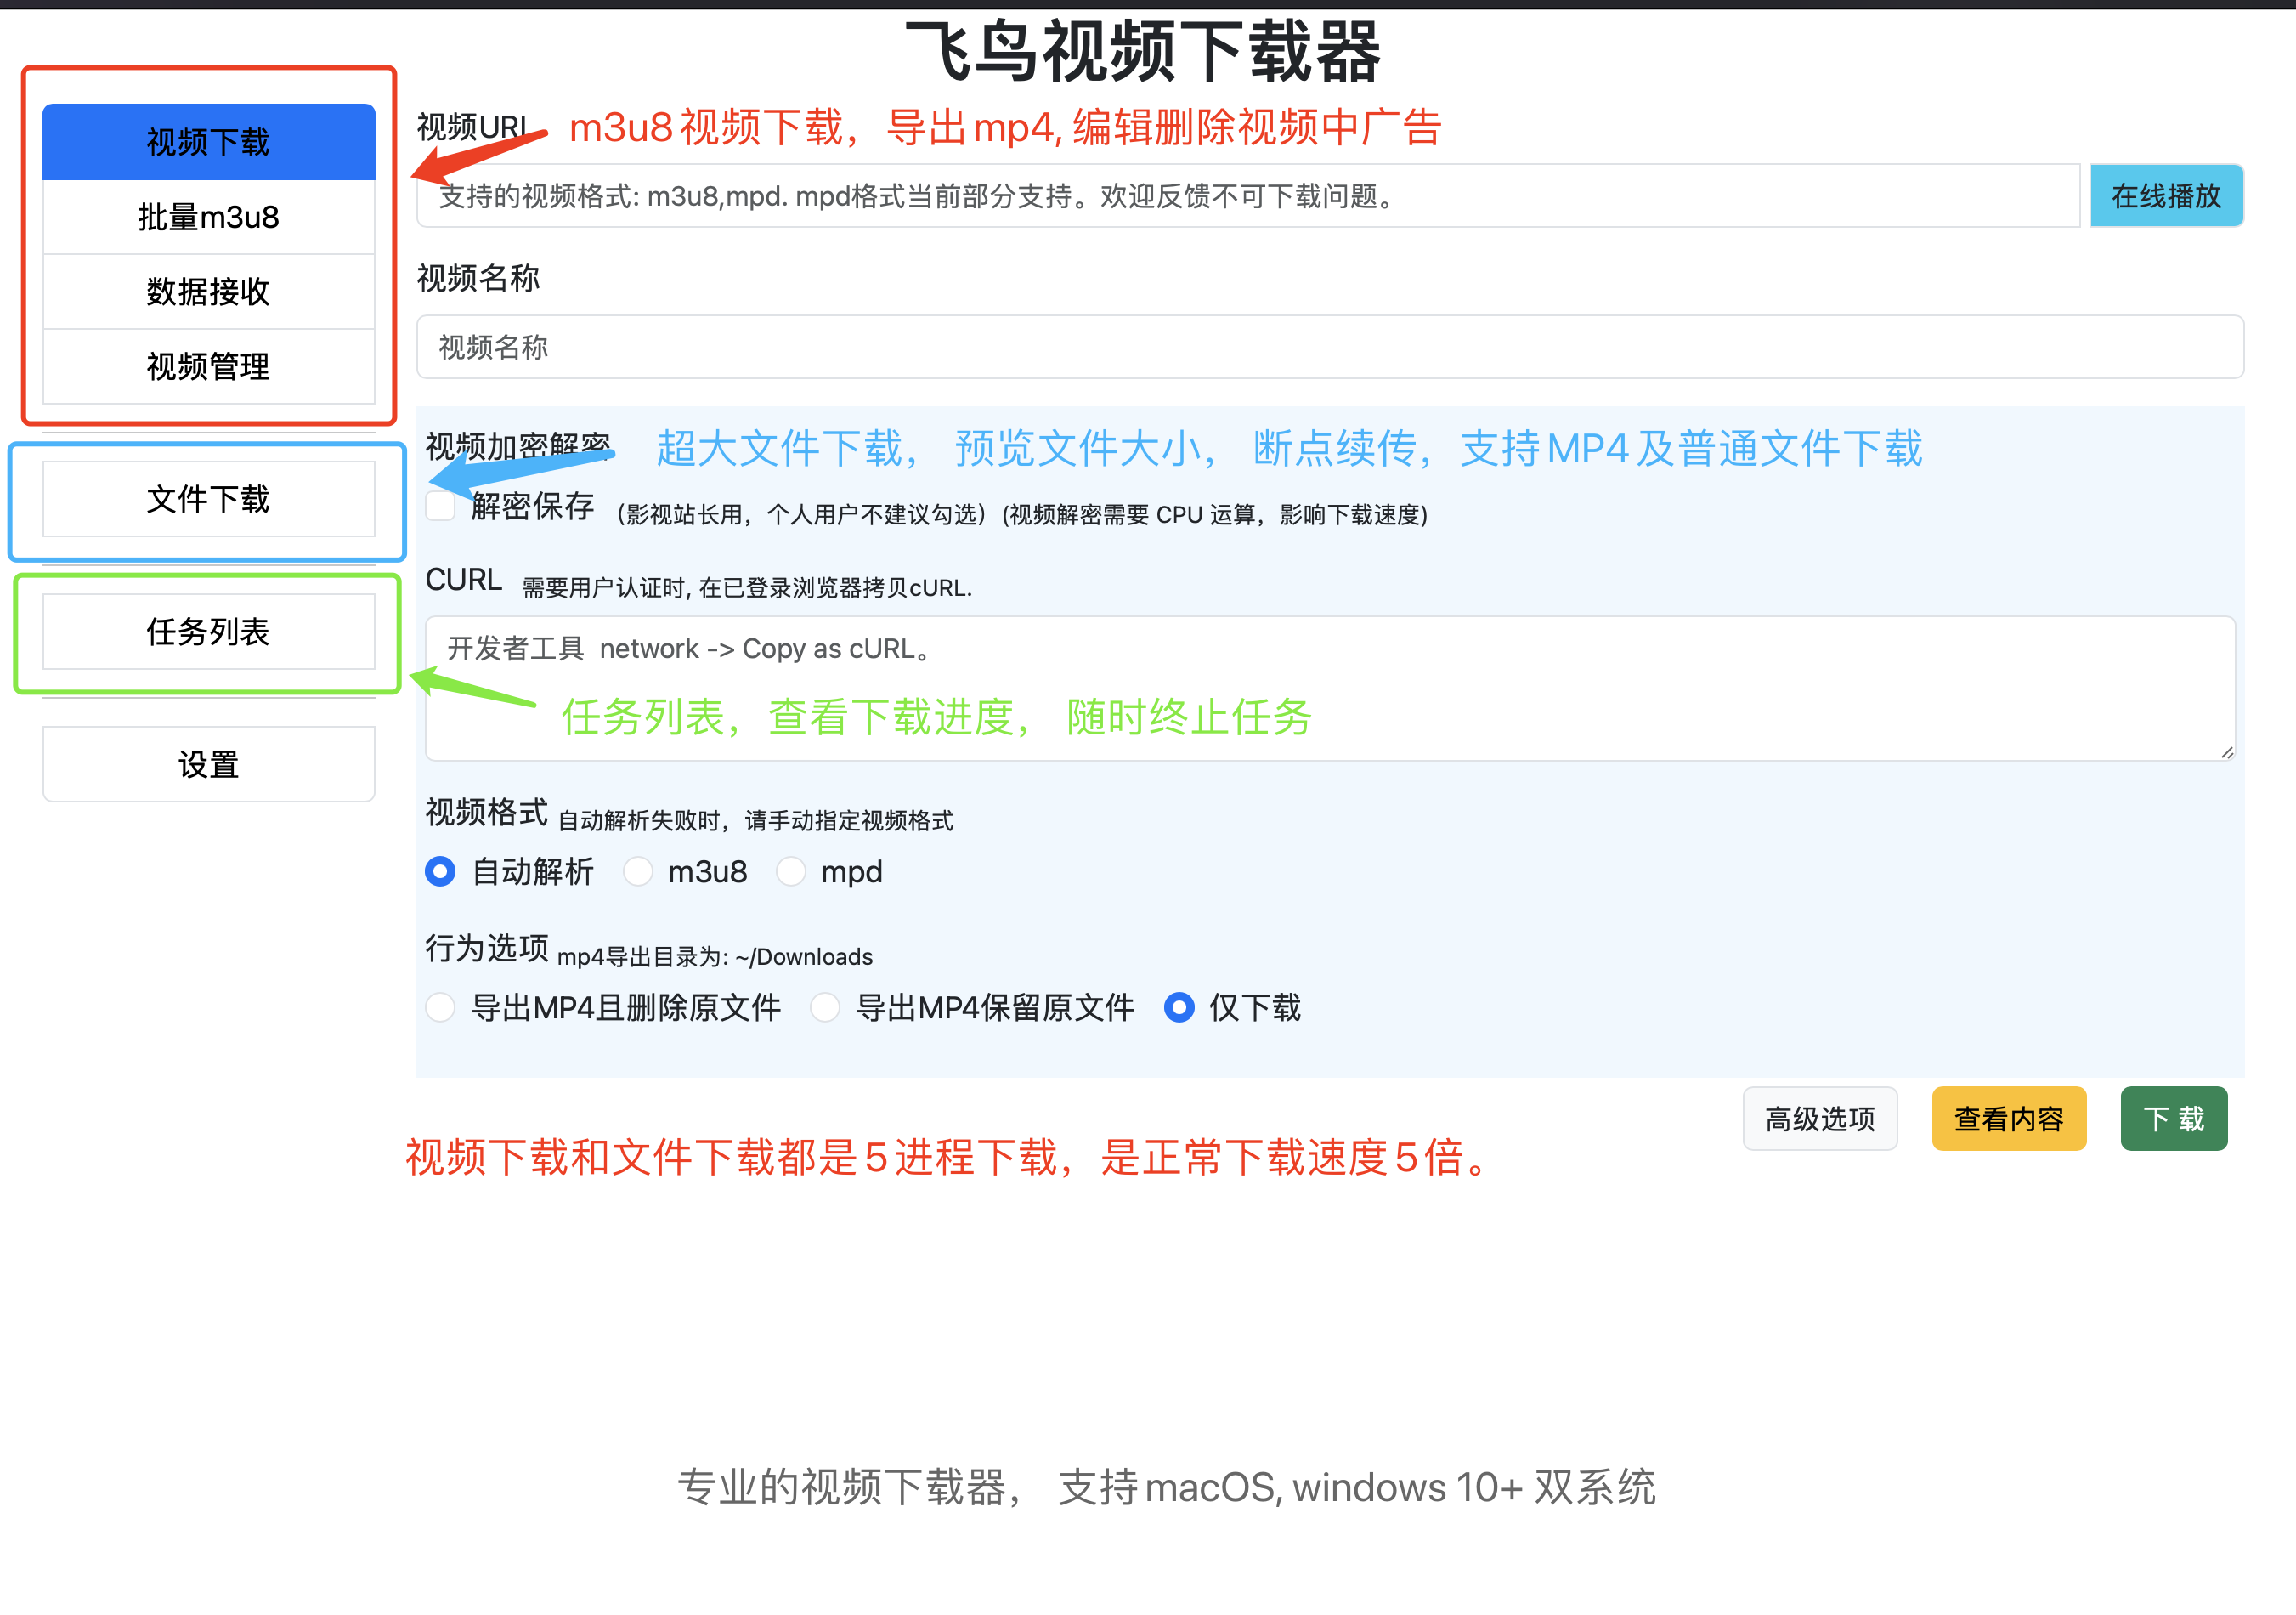Go to 视频管理 section
Image resolution: width=2296 pixels, height=1615 pixels.
tap(208, 366)
